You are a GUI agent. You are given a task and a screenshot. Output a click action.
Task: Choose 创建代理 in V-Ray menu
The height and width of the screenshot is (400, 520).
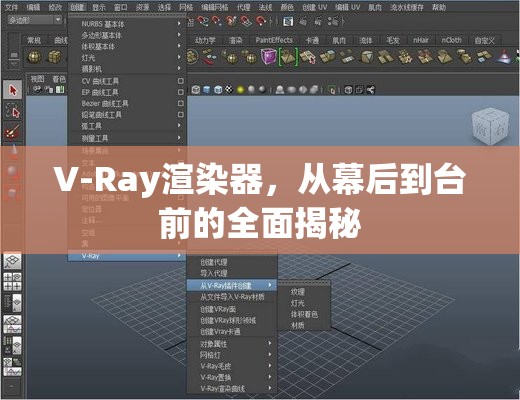coord(232,262)
